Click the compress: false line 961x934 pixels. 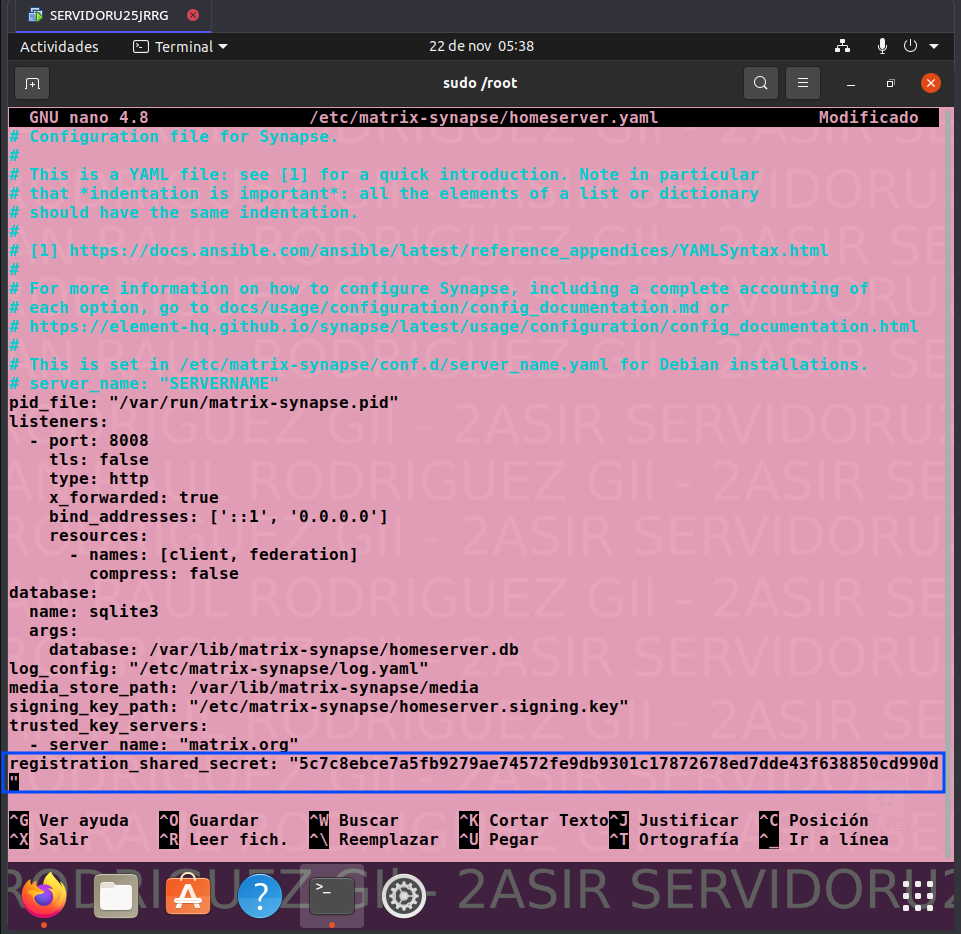click(x=164, y=574)
